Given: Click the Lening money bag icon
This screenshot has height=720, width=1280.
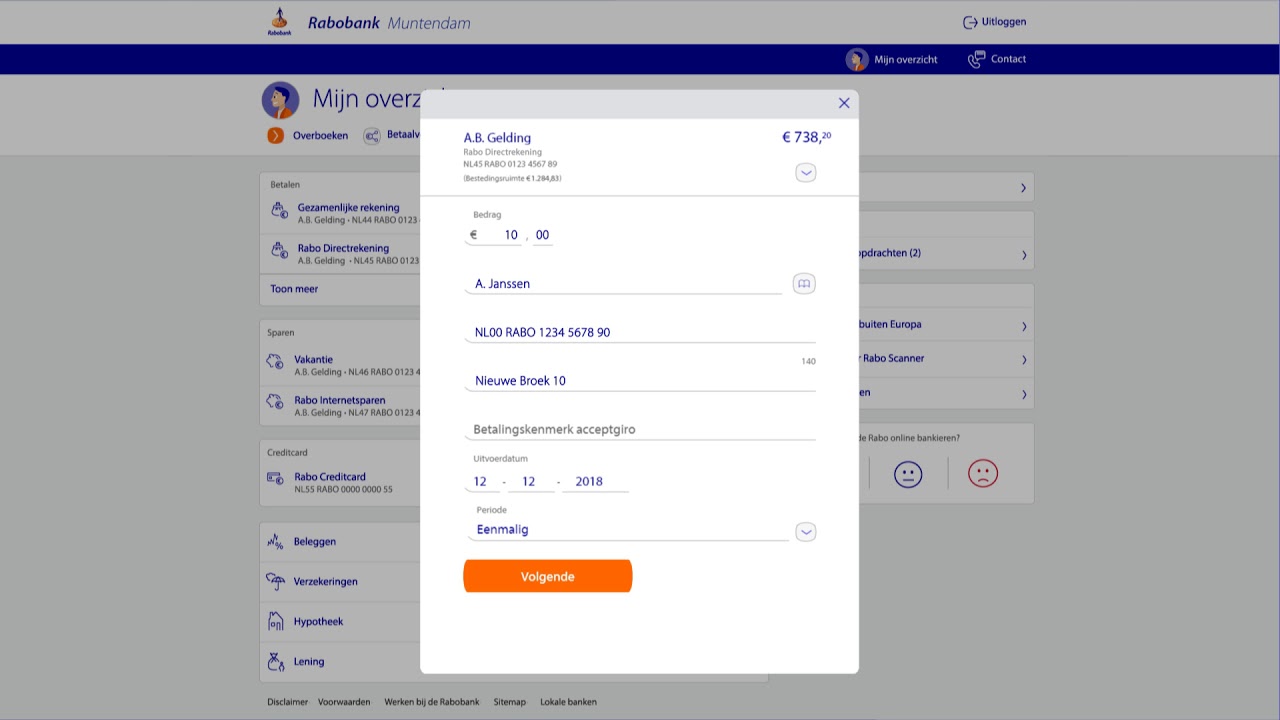Looking at the screenshot, I should click(276, 661).
